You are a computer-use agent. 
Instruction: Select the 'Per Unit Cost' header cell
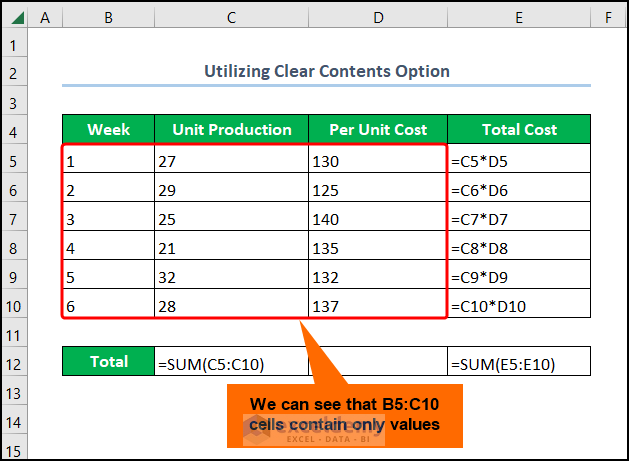tap(378, 130)
